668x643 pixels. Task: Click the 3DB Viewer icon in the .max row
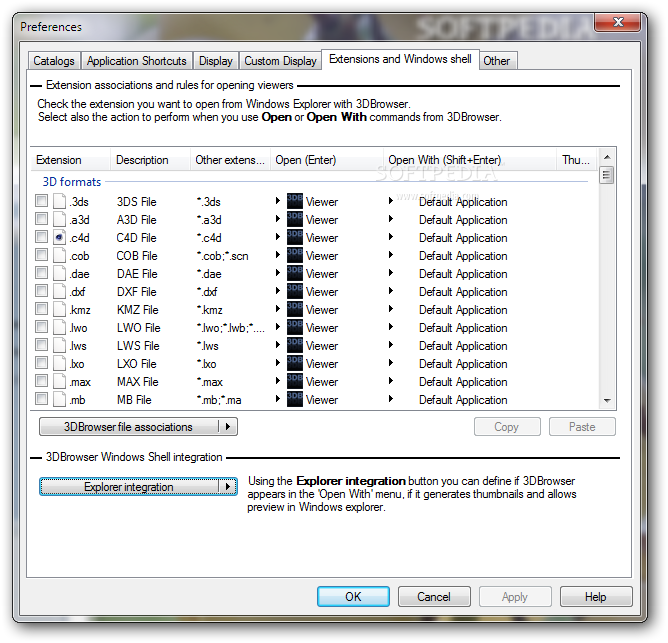[295, 381]
